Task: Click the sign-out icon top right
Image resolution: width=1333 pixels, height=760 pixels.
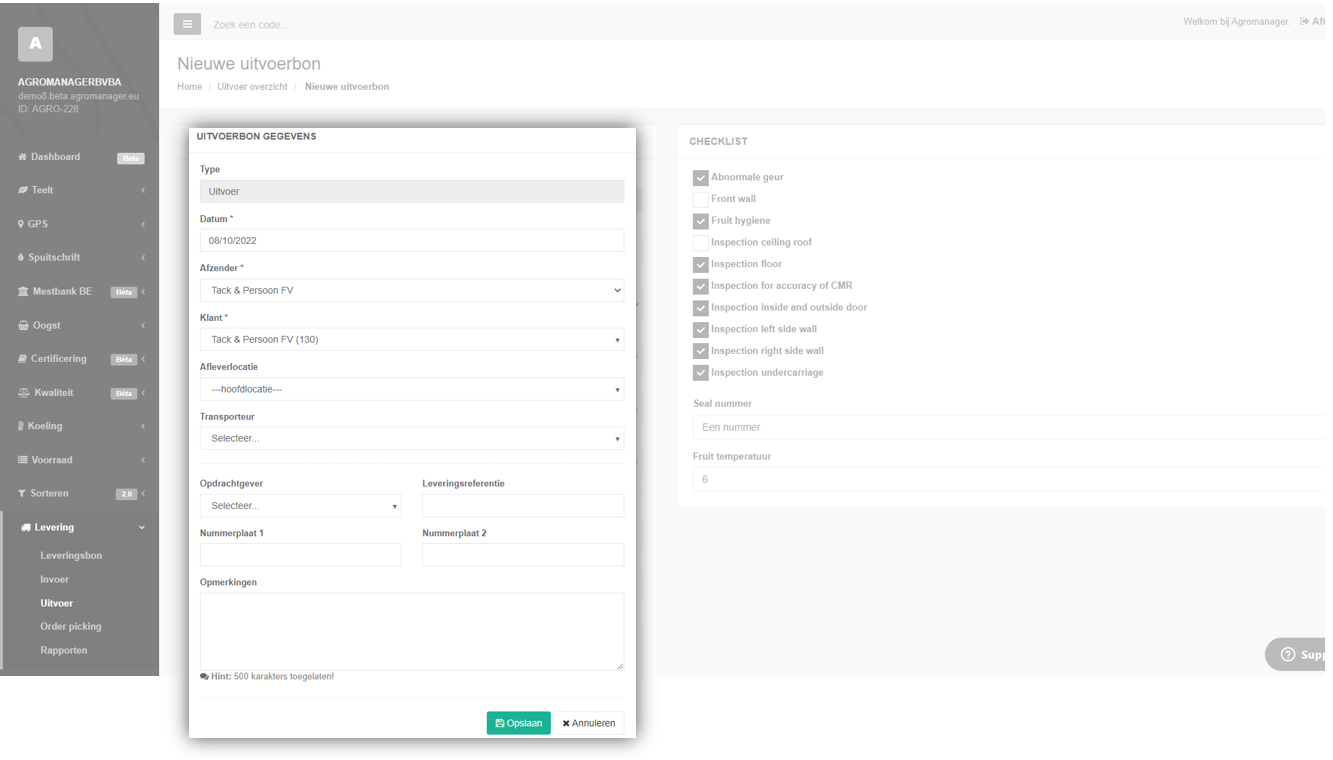Action: tap(1305, 21)
